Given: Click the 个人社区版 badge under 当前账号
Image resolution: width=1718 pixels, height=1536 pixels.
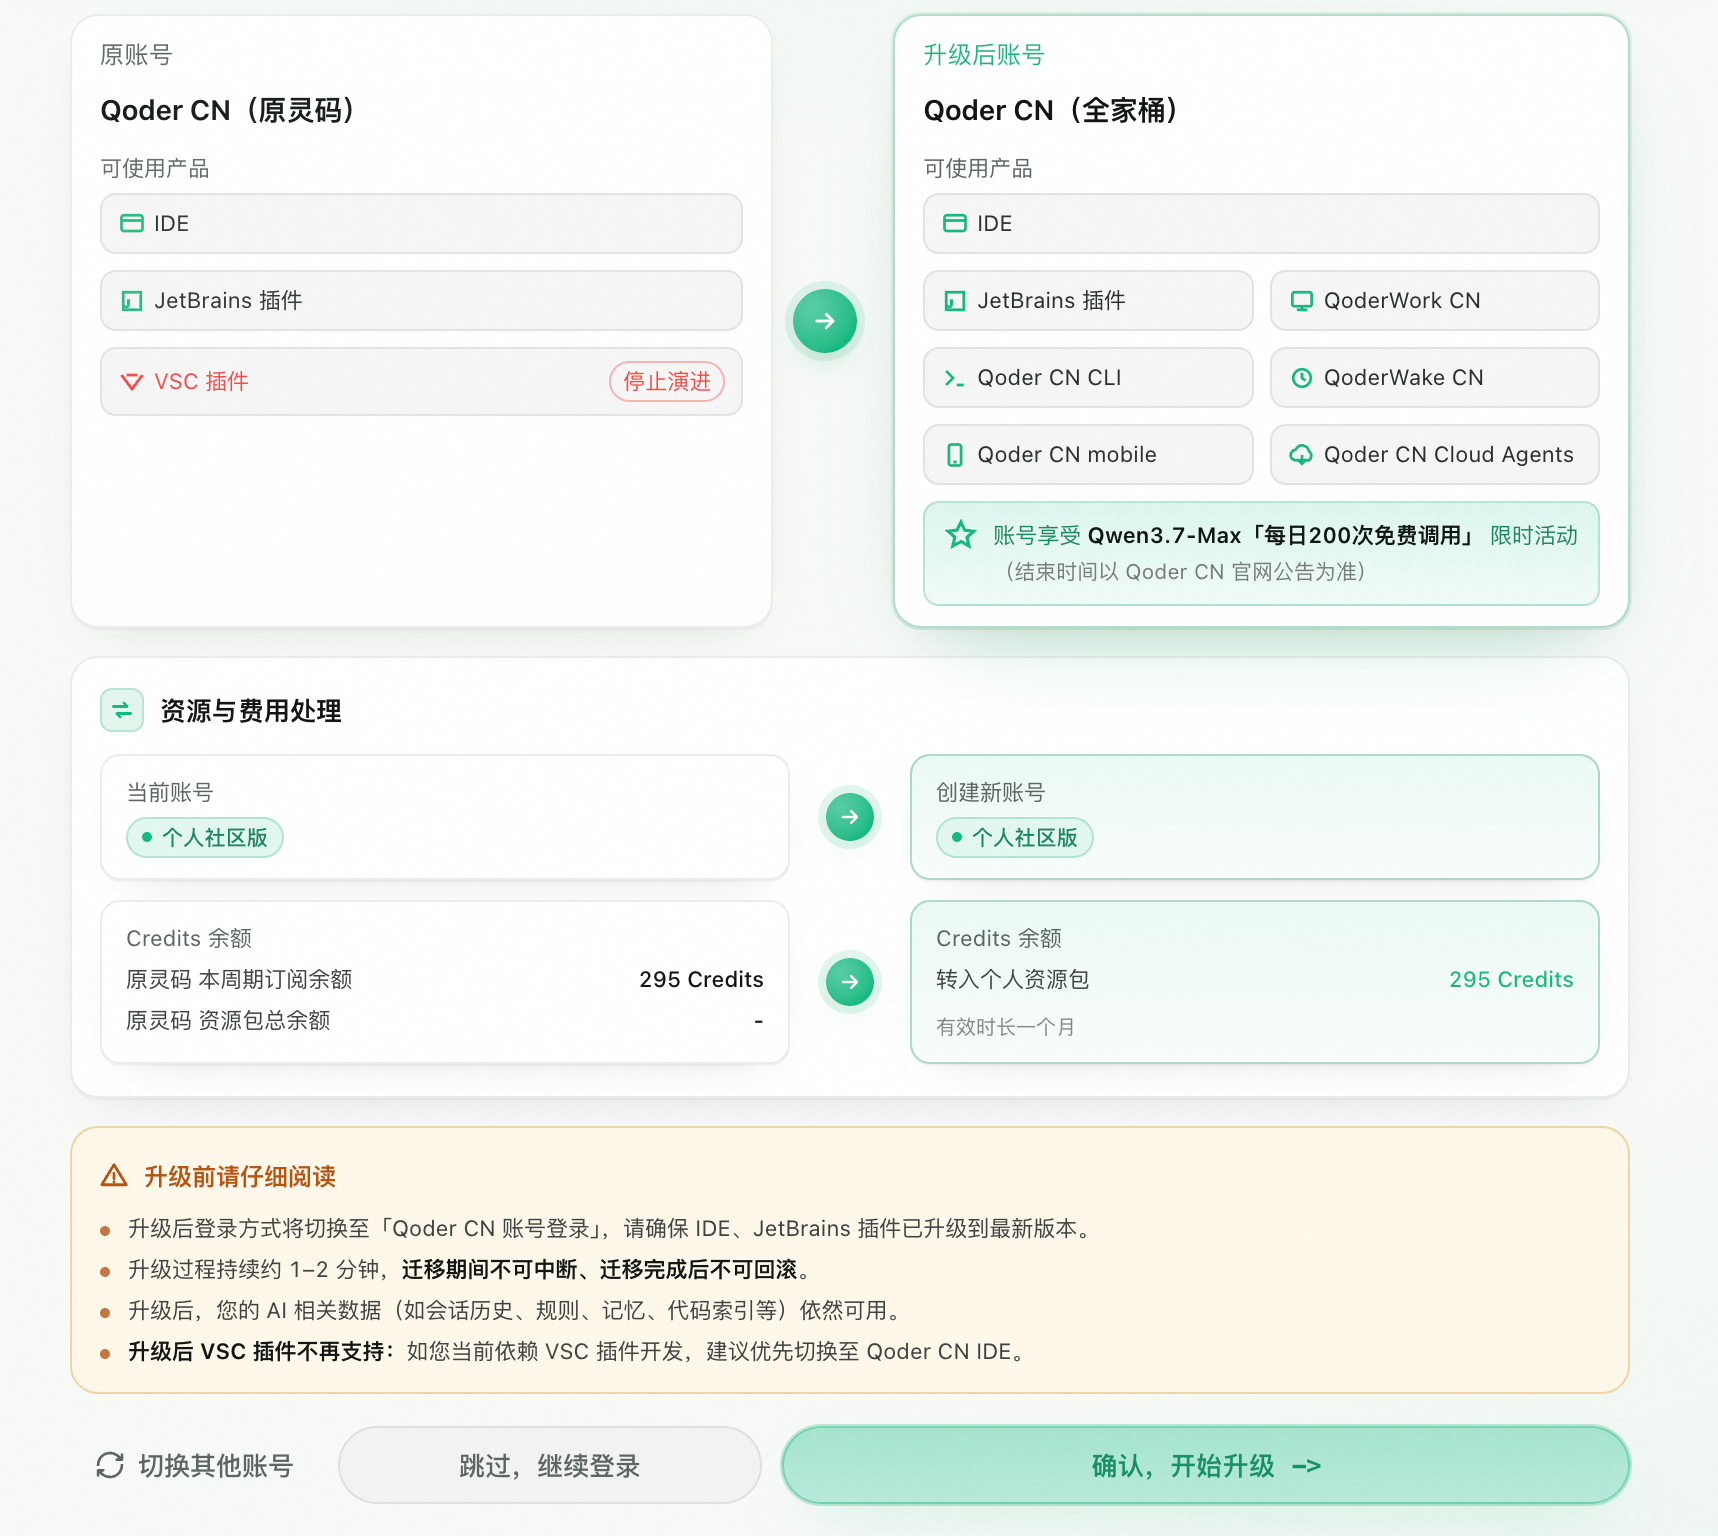Looking at the screenshot, I should click(205, 837).
